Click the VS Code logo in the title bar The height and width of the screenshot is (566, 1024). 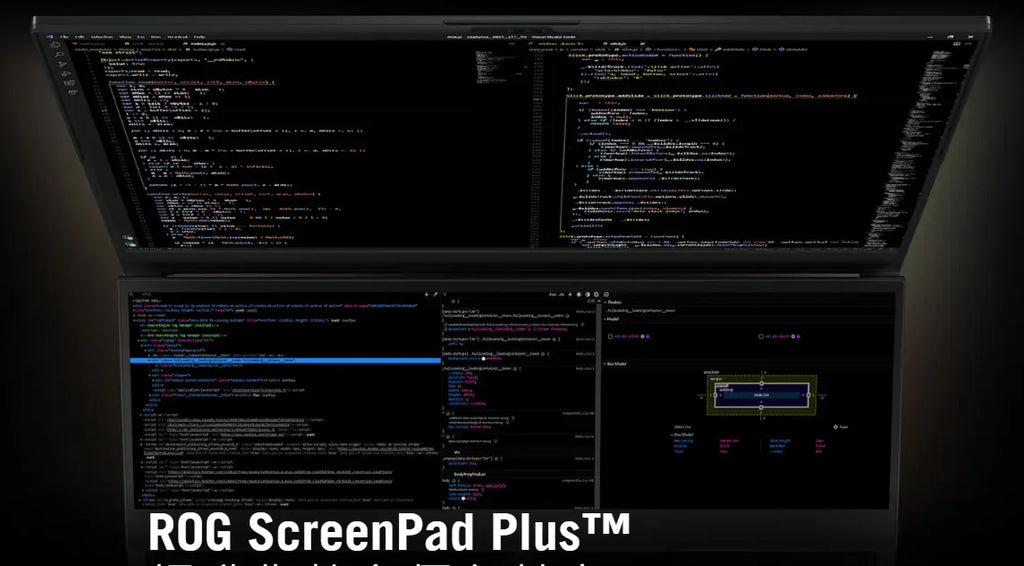click(50, 37)
